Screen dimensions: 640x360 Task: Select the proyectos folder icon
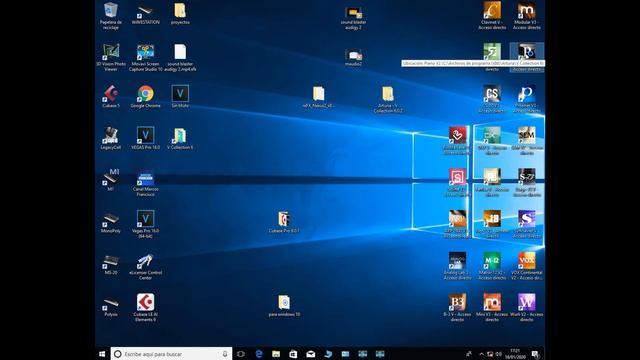click(x=180, y=13)
